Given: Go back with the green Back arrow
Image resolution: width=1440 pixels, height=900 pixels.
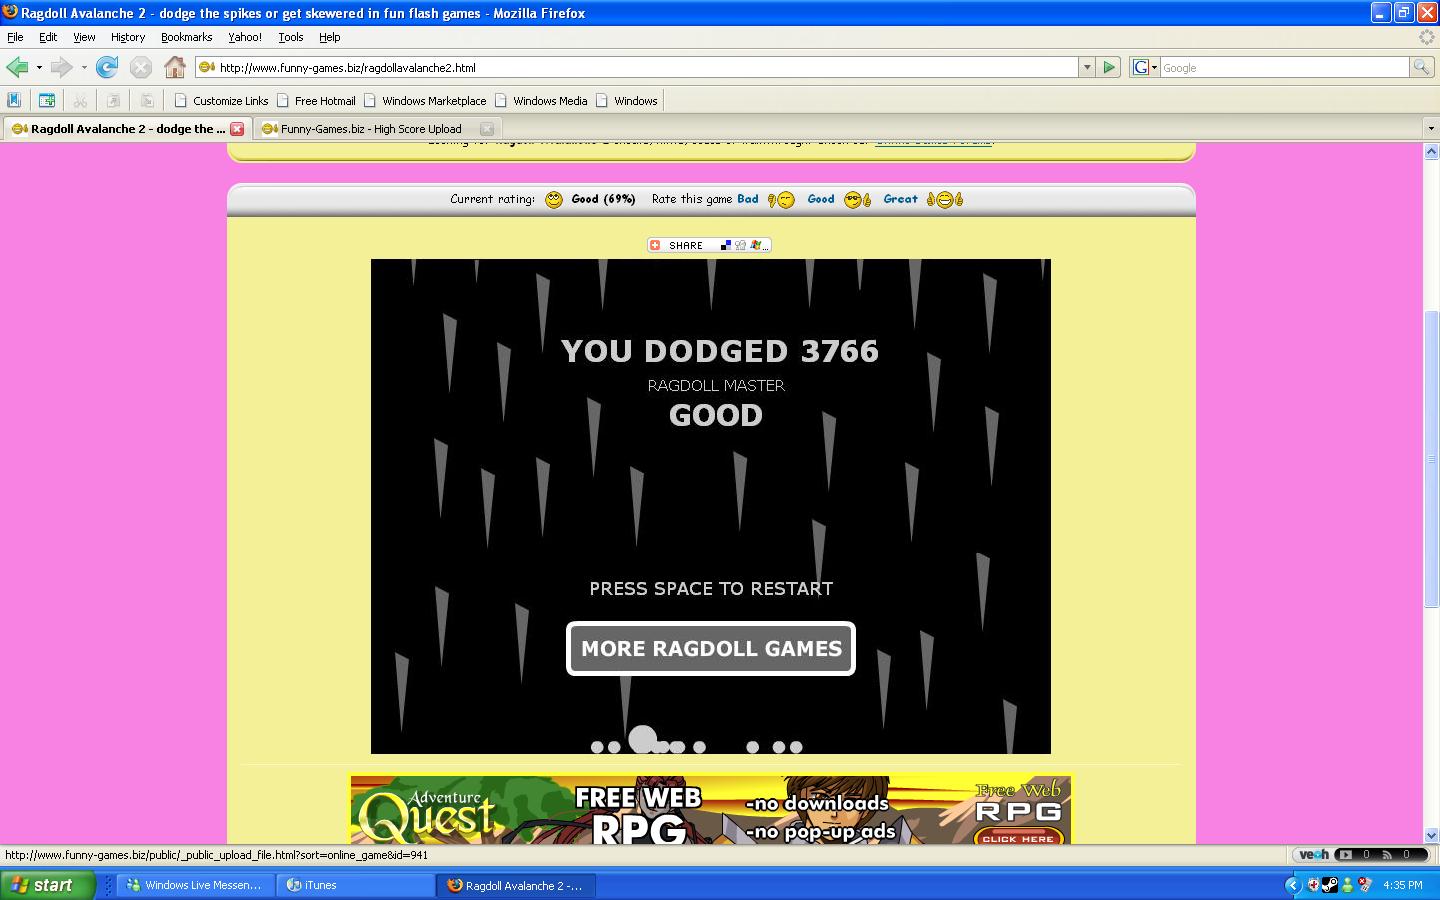Looking at the screenshot, I should pyautogui.click(x=17, y=67).
